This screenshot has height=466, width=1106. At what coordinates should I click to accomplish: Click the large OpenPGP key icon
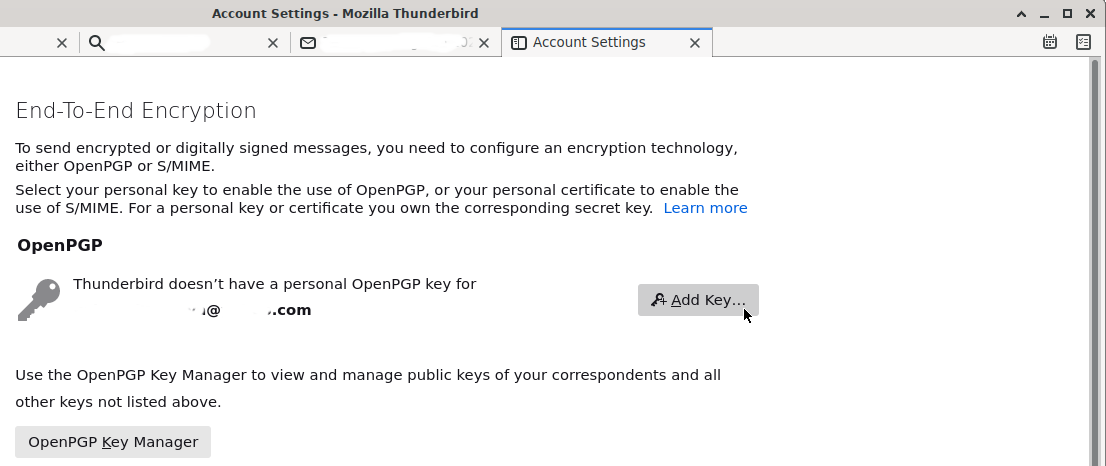click(39, 299)
